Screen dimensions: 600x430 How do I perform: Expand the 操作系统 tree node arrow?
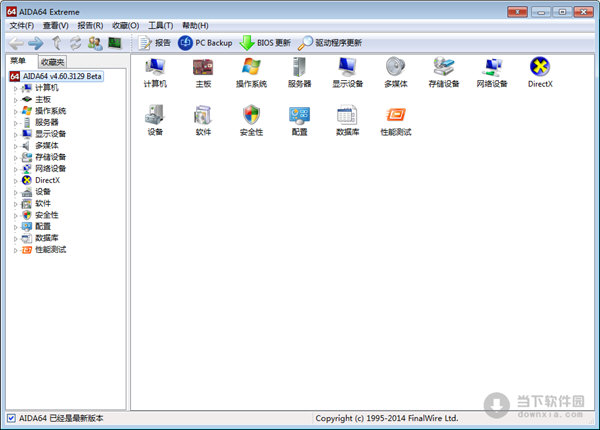16,112
